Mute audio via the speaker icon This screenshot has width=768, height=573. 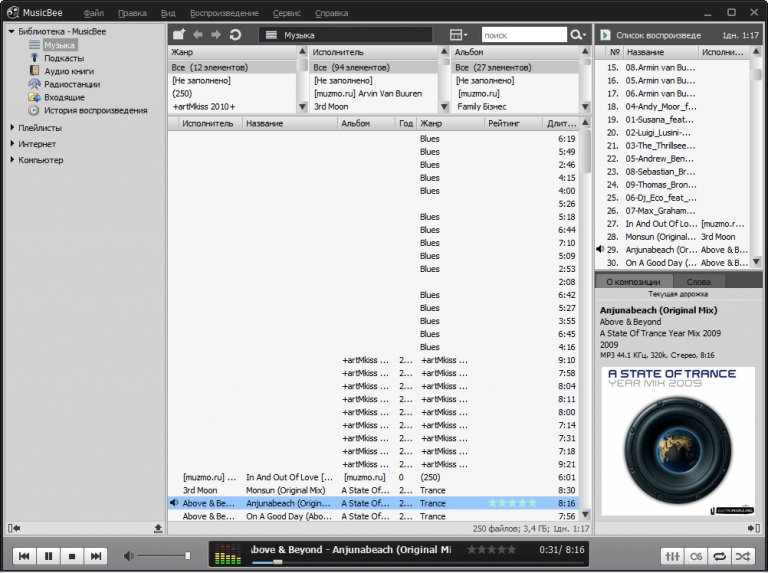tap(128, 556)
